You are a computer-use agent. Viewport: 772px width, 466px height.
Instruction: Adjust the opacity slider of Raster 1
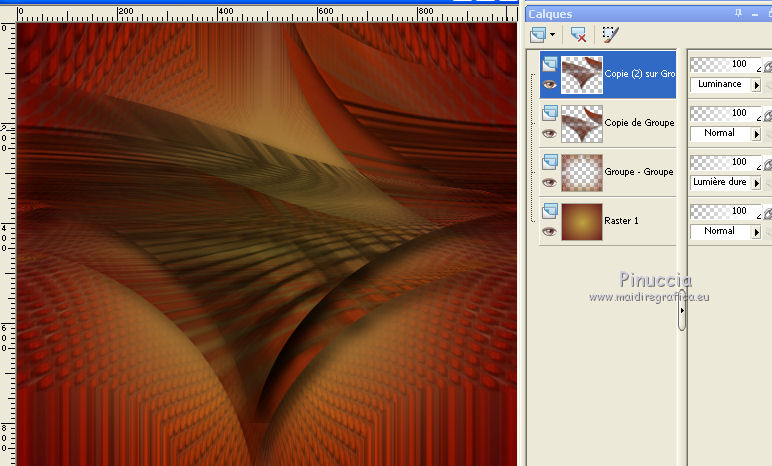725,211
